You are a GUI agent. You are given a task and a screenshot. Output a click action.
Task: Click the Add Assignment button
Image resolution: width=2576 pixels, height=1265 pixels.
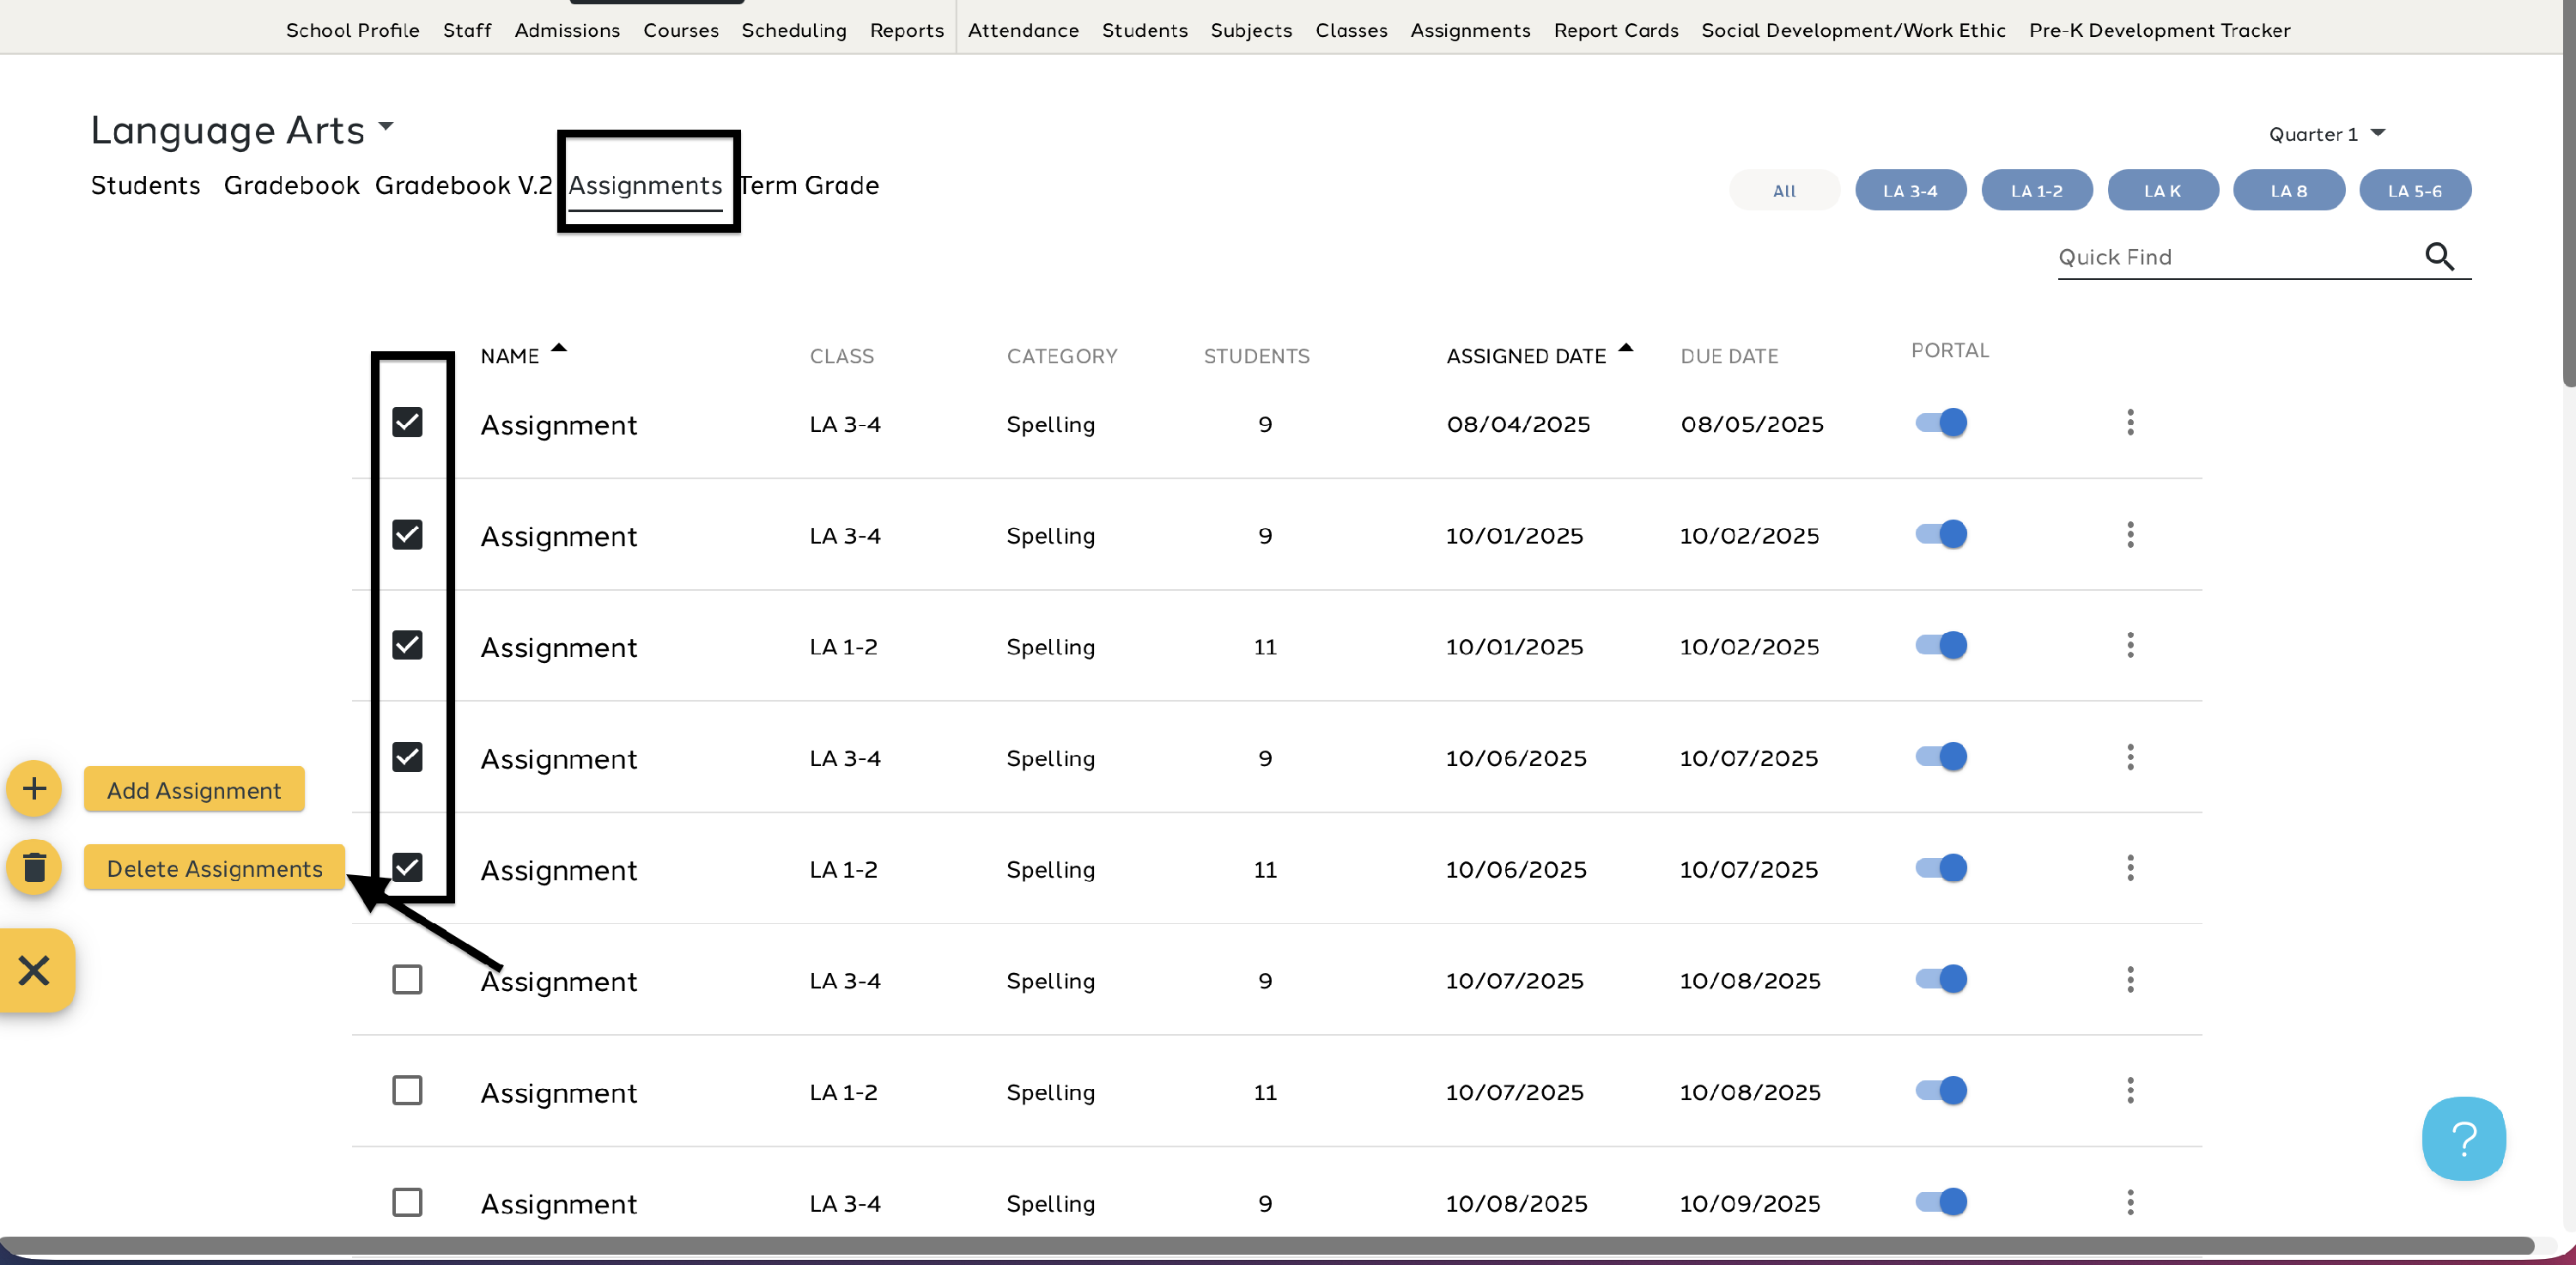coord(194,790)
